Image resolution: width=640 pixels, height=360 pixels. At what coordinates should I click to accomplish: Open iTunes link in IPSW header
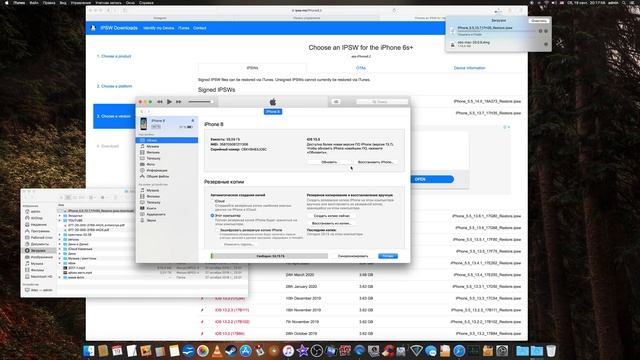point(184,28)
